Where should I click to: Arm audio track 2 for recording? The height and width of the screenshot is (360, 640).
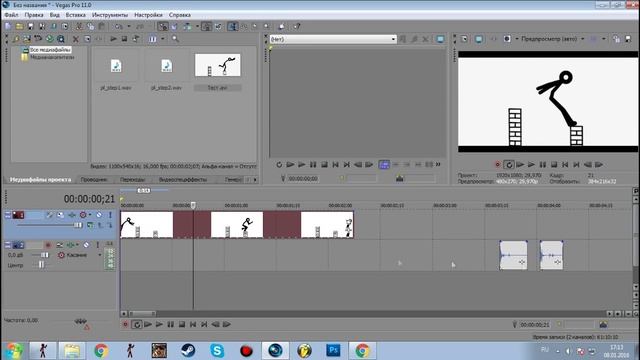click(48, 245)
